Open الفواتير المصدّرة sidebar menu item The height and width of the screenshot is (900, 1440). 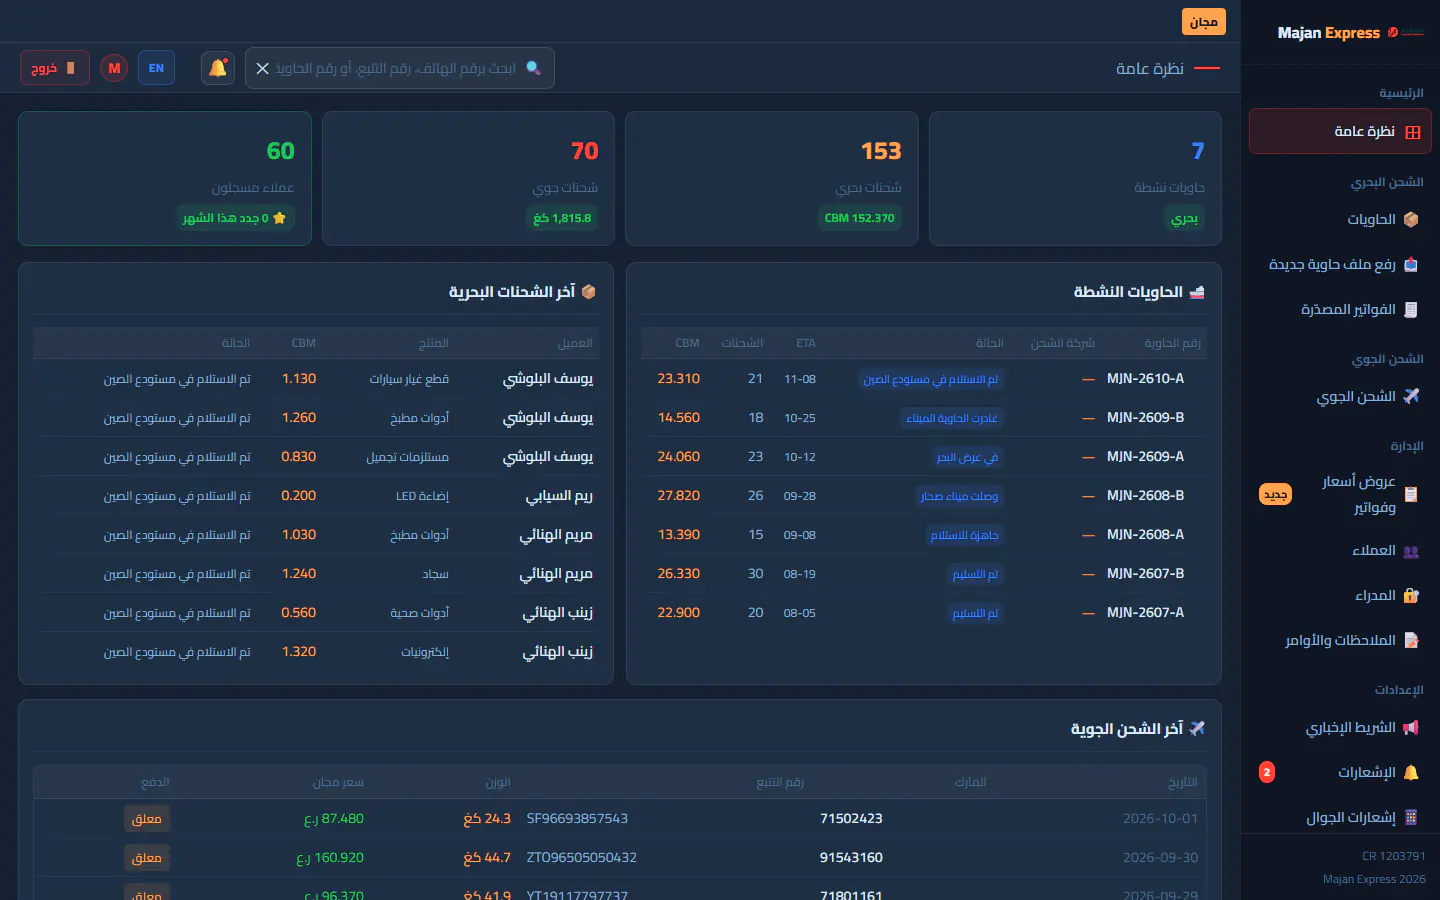pyautogui.click(x=1340, y=309)
